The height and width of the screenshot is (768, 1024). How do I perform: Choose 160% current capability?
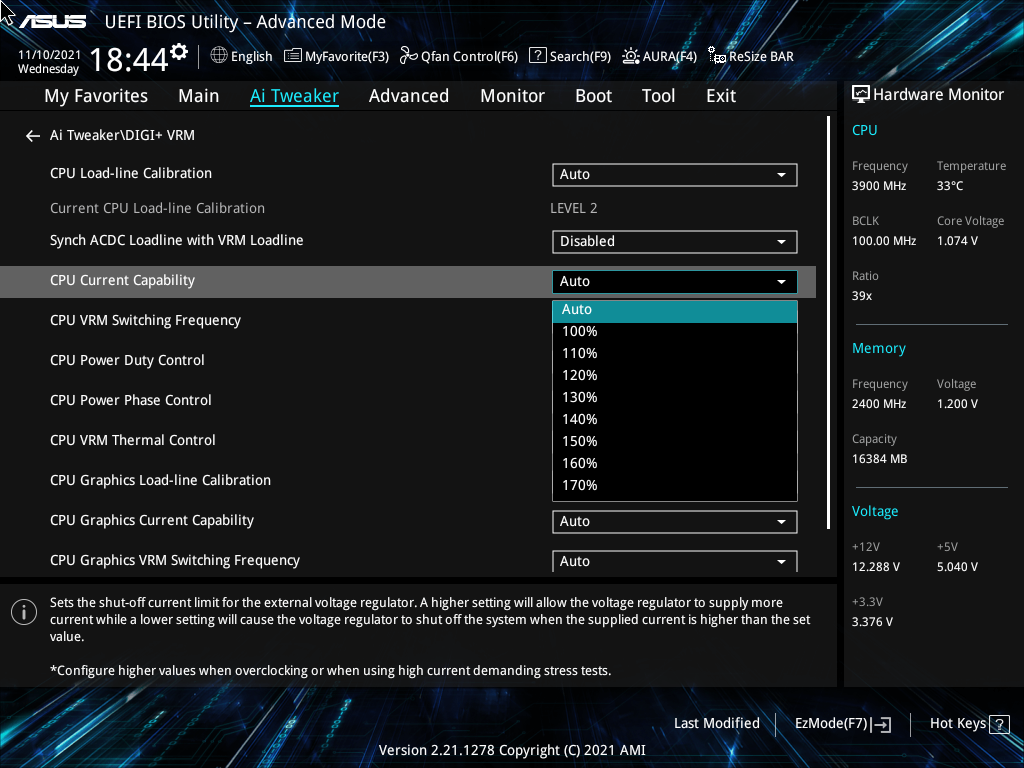coord(675,464)
